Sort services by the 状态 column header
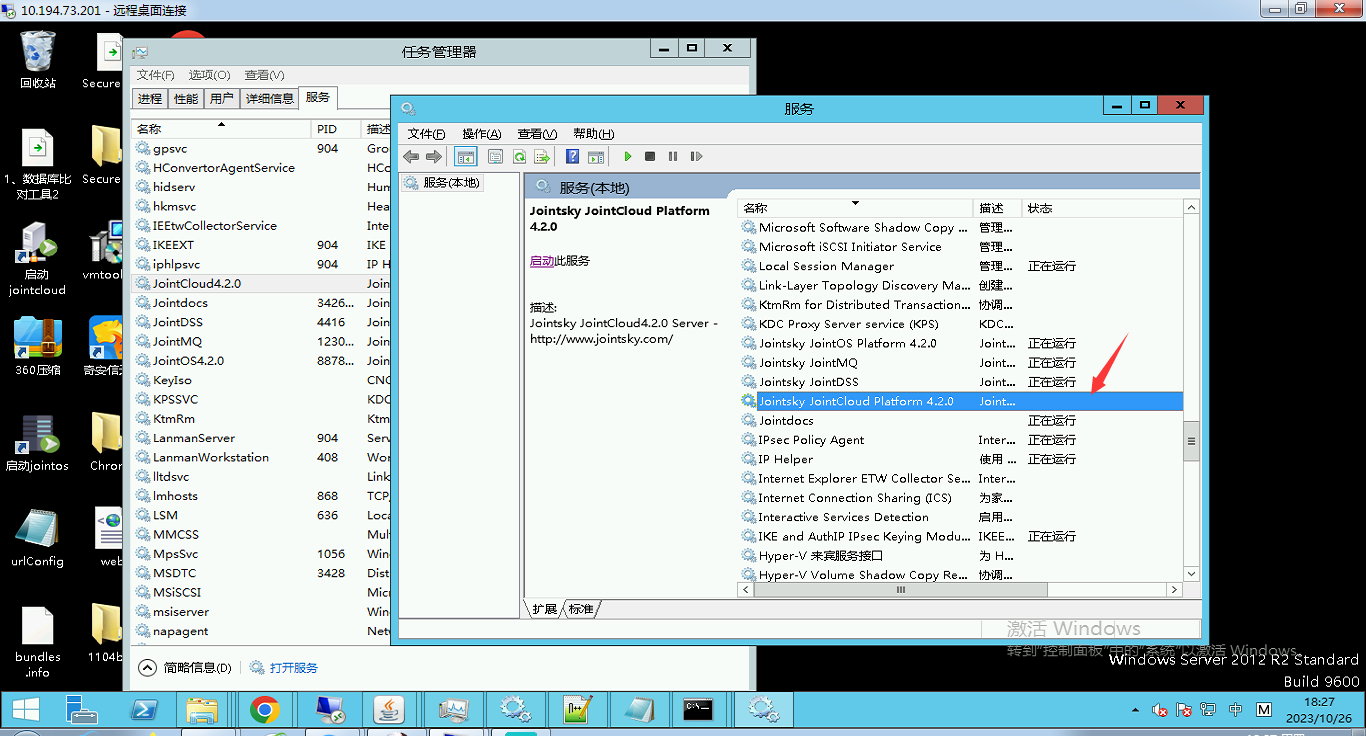The width and height of the screenshot is (1366, 736). 1100,208
